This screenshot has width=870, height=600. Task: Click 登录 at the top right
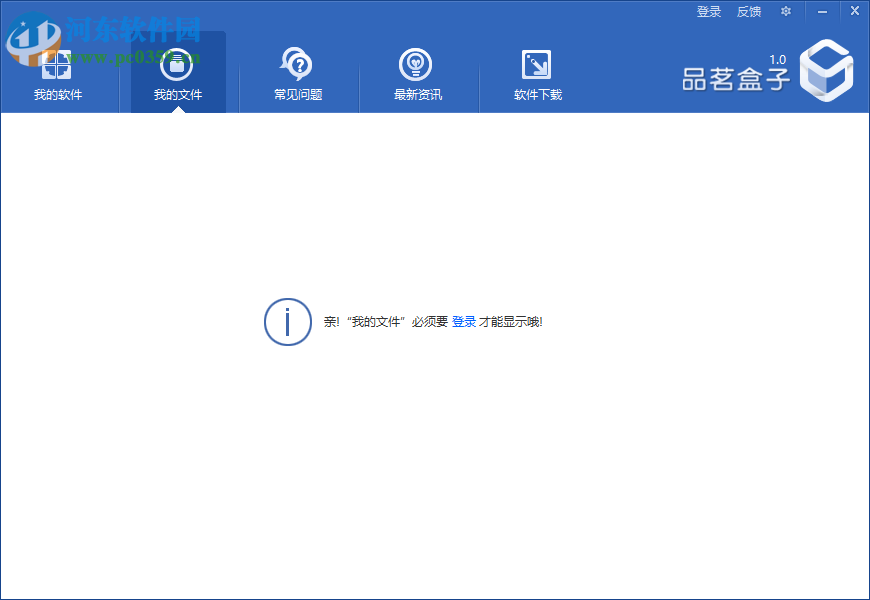coord(708,11)
